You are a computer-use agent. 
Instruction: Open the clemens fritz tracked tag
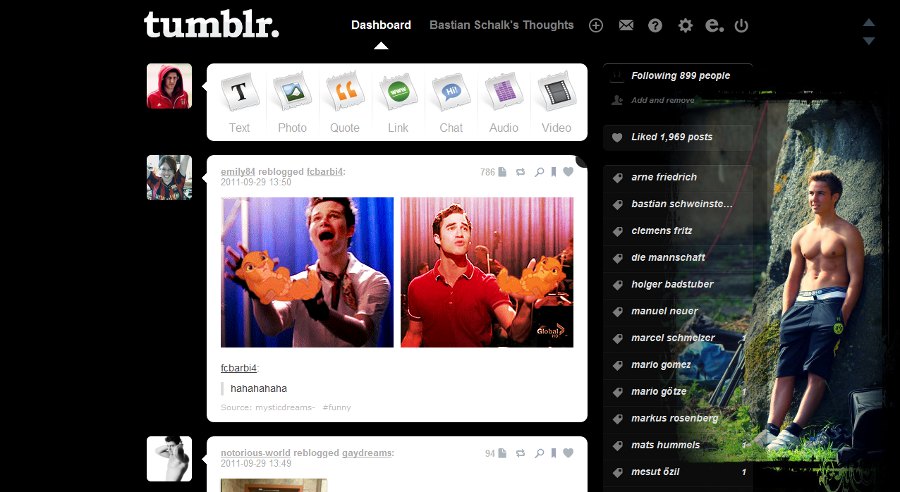pos(662,231)
